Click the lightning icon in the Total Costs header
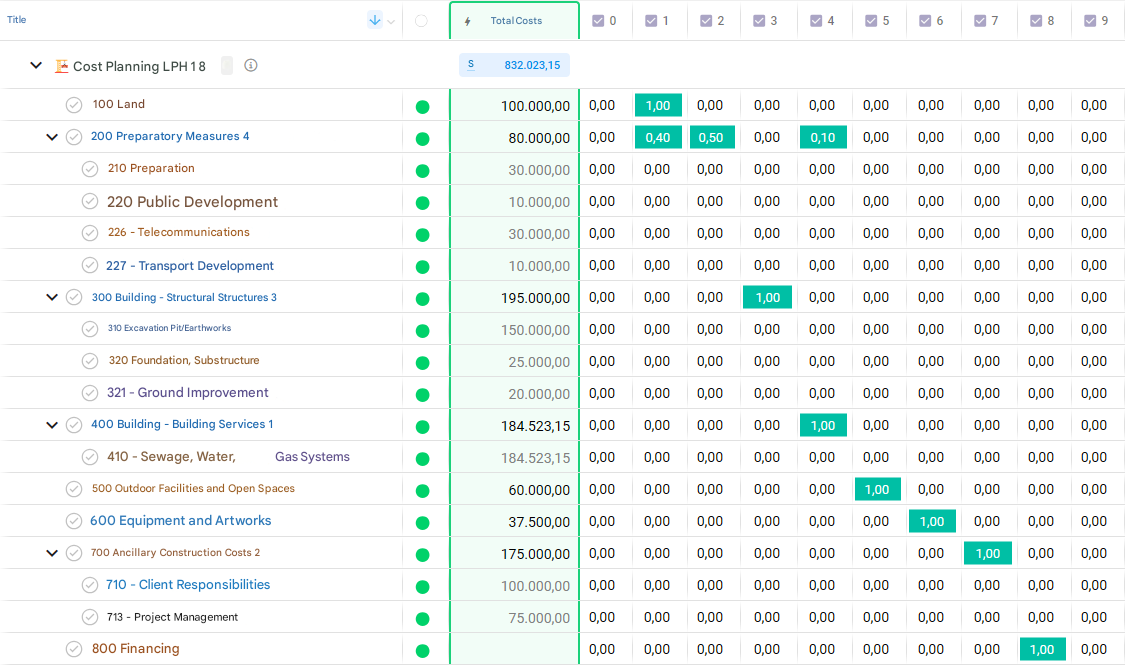Screen dimensions: 1125x665 (x=468, y=21)
